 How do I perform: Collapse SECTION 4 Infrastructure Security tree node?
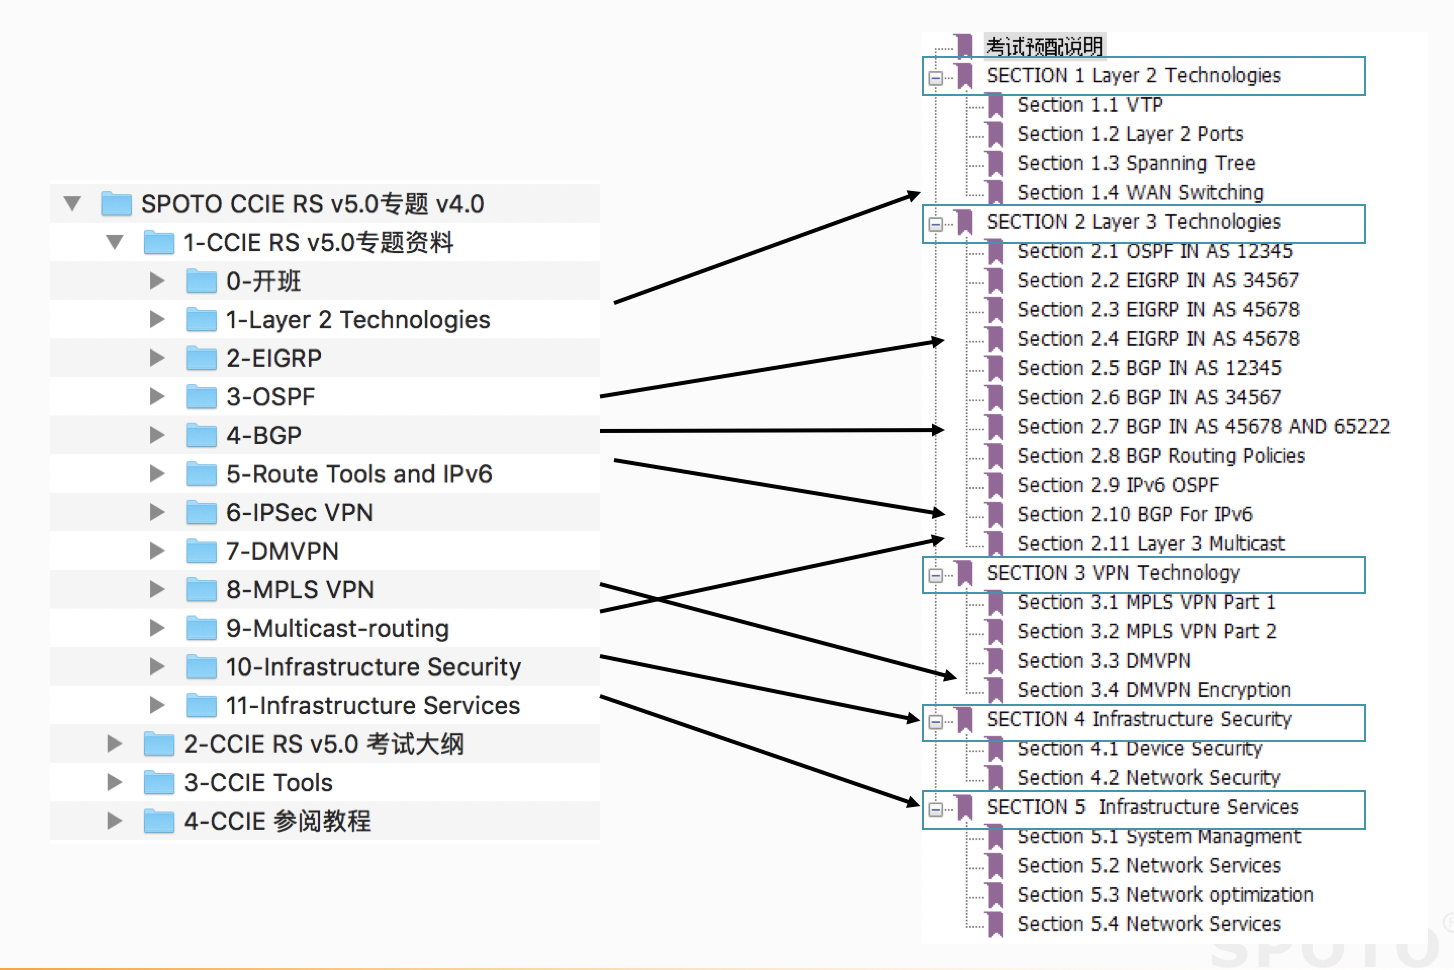[935, 721]
